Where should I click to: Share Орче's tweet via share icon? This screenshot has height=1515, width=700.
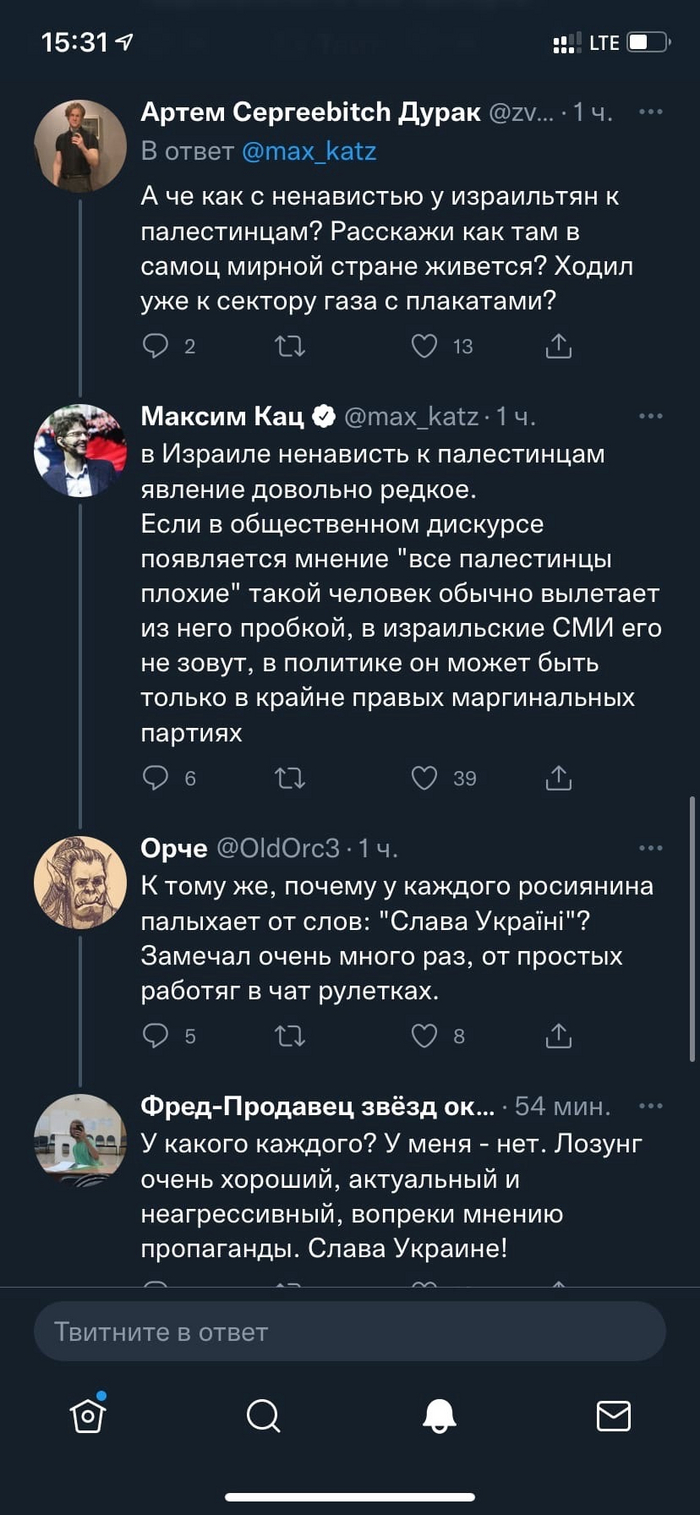click(558, 1035)
